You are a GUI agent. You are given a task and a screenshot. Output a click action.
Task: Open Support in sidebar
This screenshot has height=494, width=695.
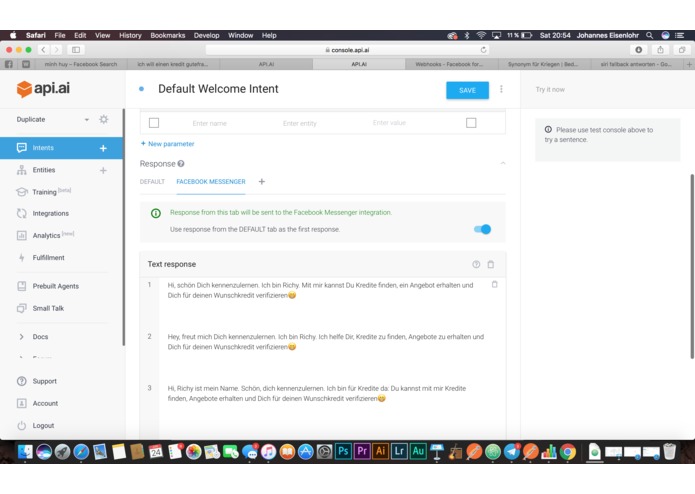tap(44, 381)
